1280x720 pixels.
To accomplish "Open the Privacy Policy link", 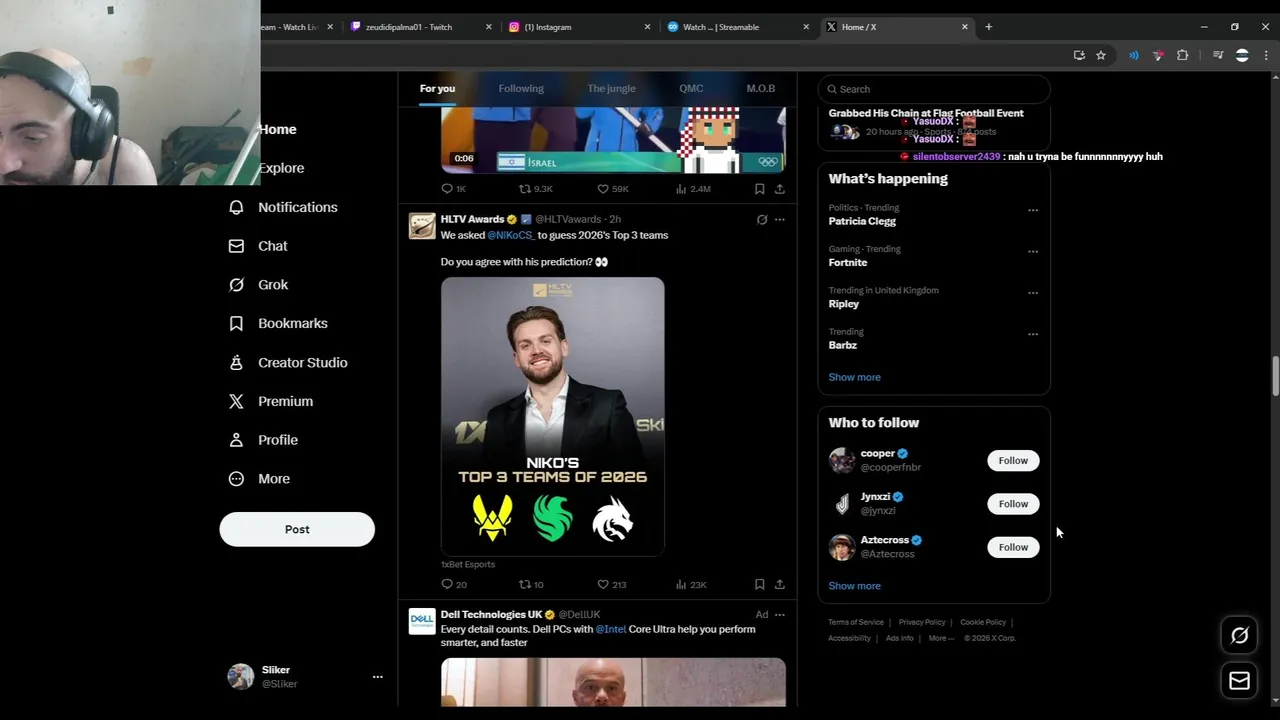I will click(922, 622).
